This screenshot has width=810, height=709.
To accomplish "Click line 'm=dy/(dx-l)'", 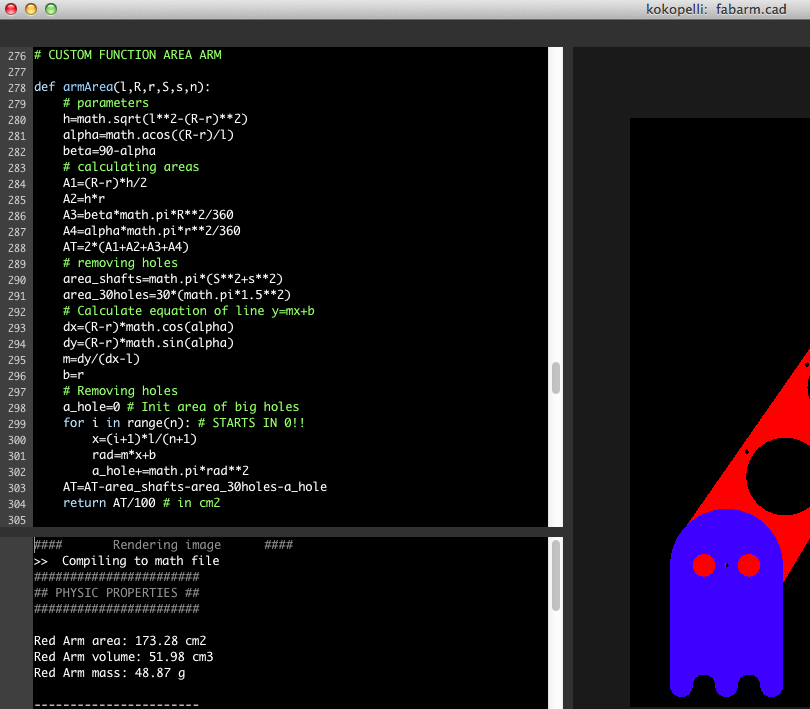I will tap(101, 359).
